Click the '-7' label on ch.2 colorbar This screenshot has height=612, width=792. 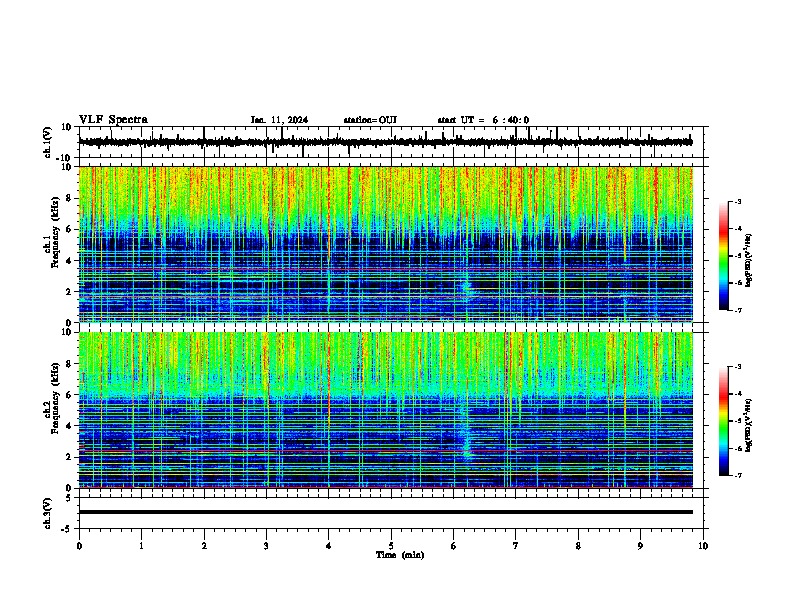pos(738,476)
